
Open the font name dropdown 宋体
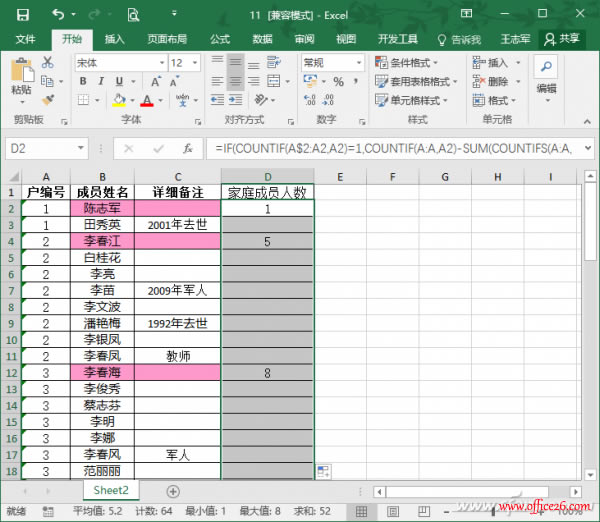tap(118, 62)
